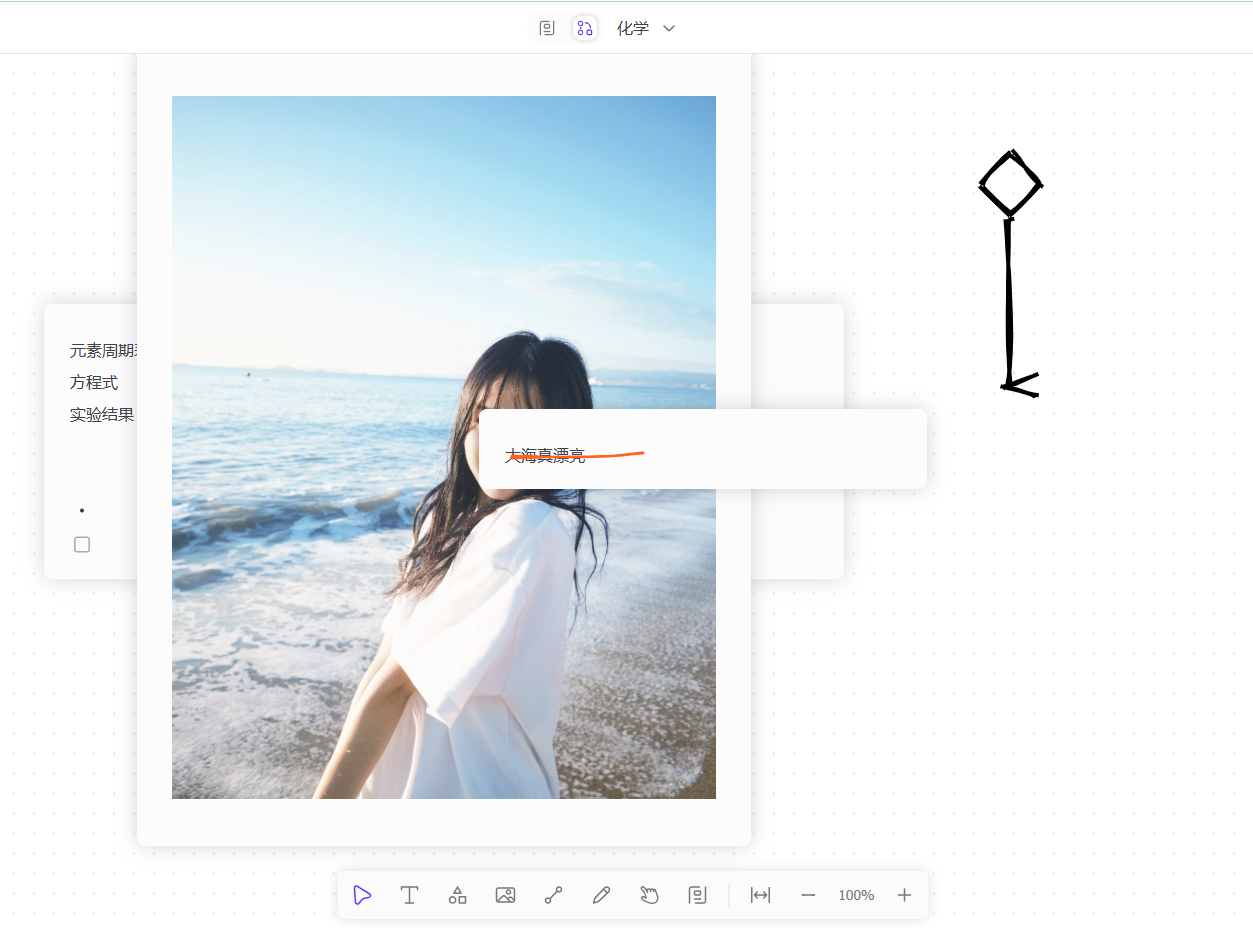
Task: Zoom in with the plus button
Action: tap(904, 895)
